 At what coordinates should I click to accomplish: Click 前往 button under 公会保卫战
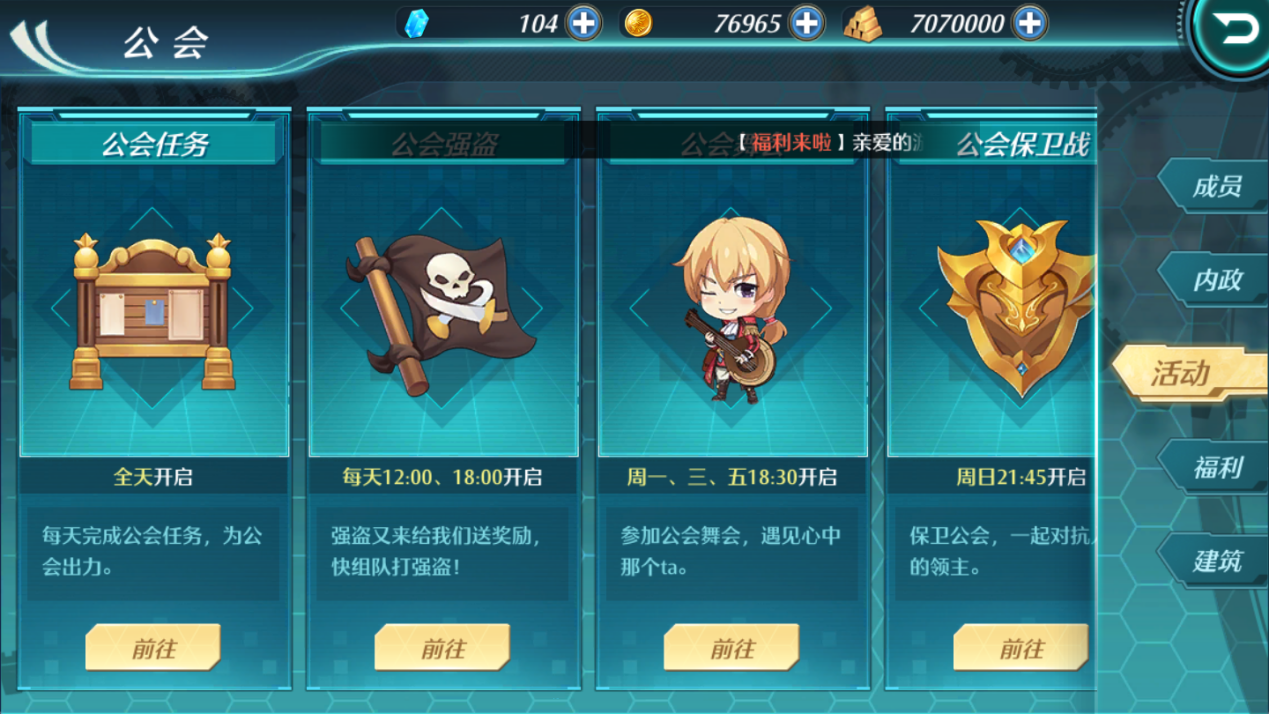pyautogui.click(x=1021, y=647)
